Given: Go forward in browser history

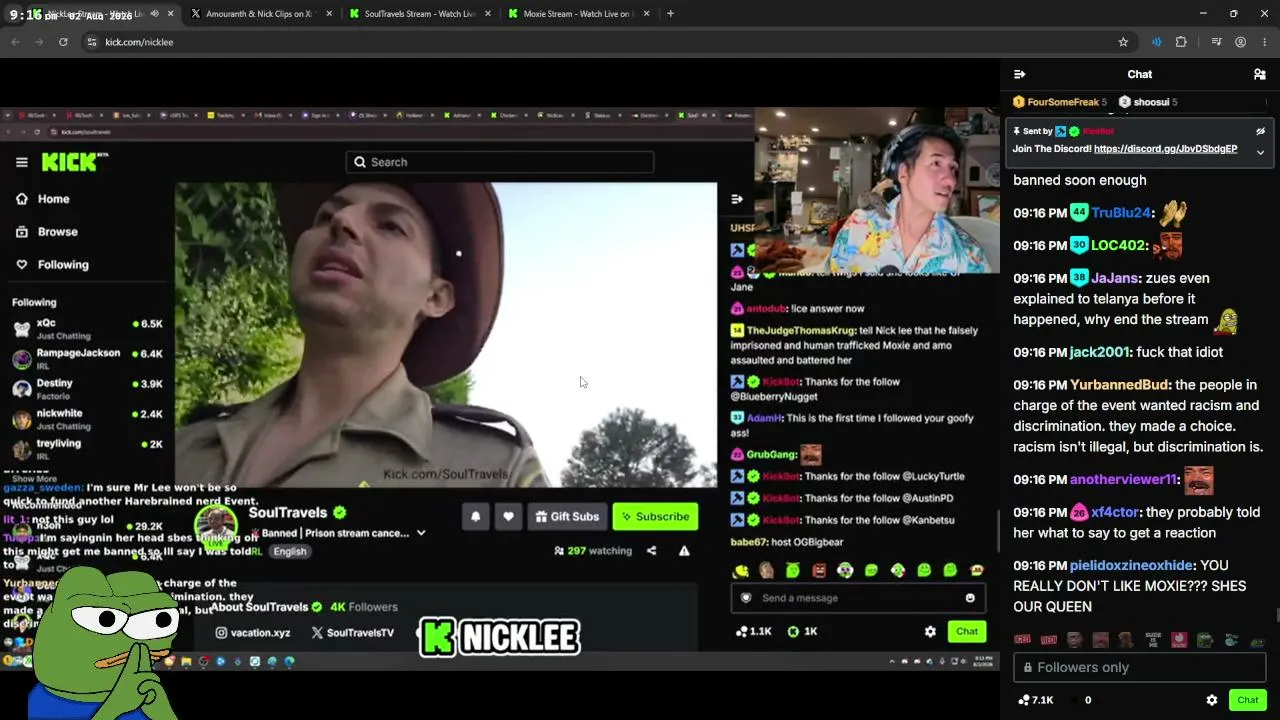Looking at the screenshot, I should click(x=39, y=42).
